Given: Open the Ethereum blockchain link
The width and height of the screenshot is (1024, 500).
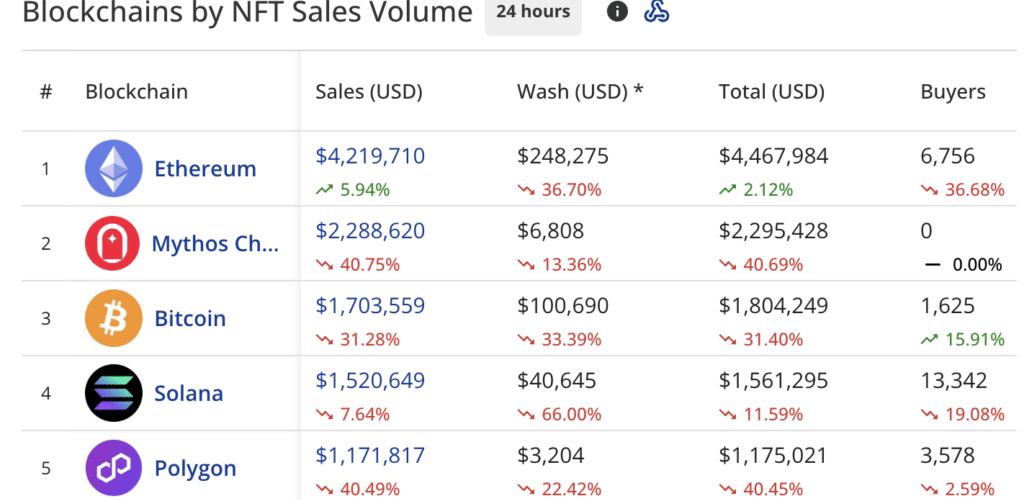Looking at the screenshot, I should [205, 169].
